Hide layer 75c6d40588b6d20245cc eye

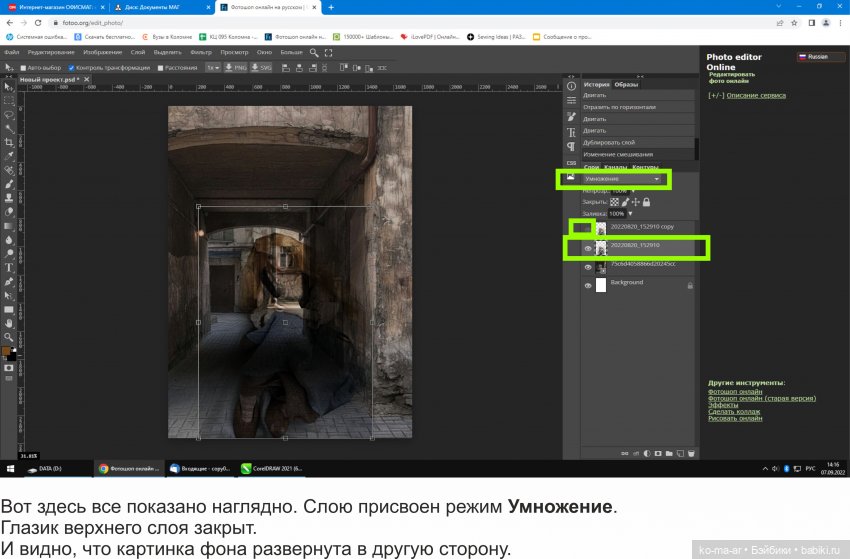pyautogui.click(x=588, y=267)
